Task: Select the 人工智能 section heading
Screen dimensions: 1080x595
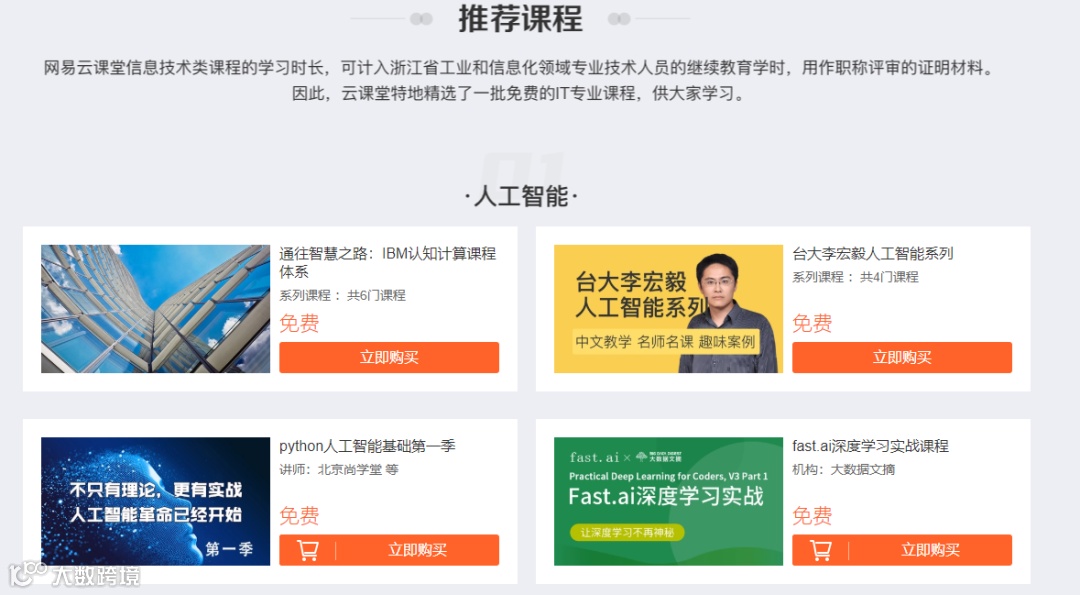Action: coord(521,196)
